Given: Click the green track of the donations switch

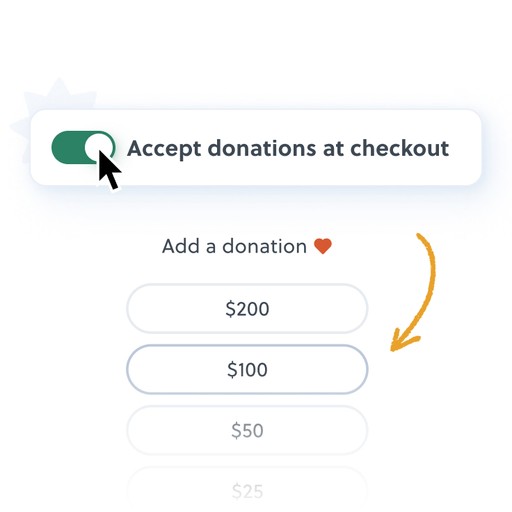Looking at the screenshot, I should click(x=67, y=147).
